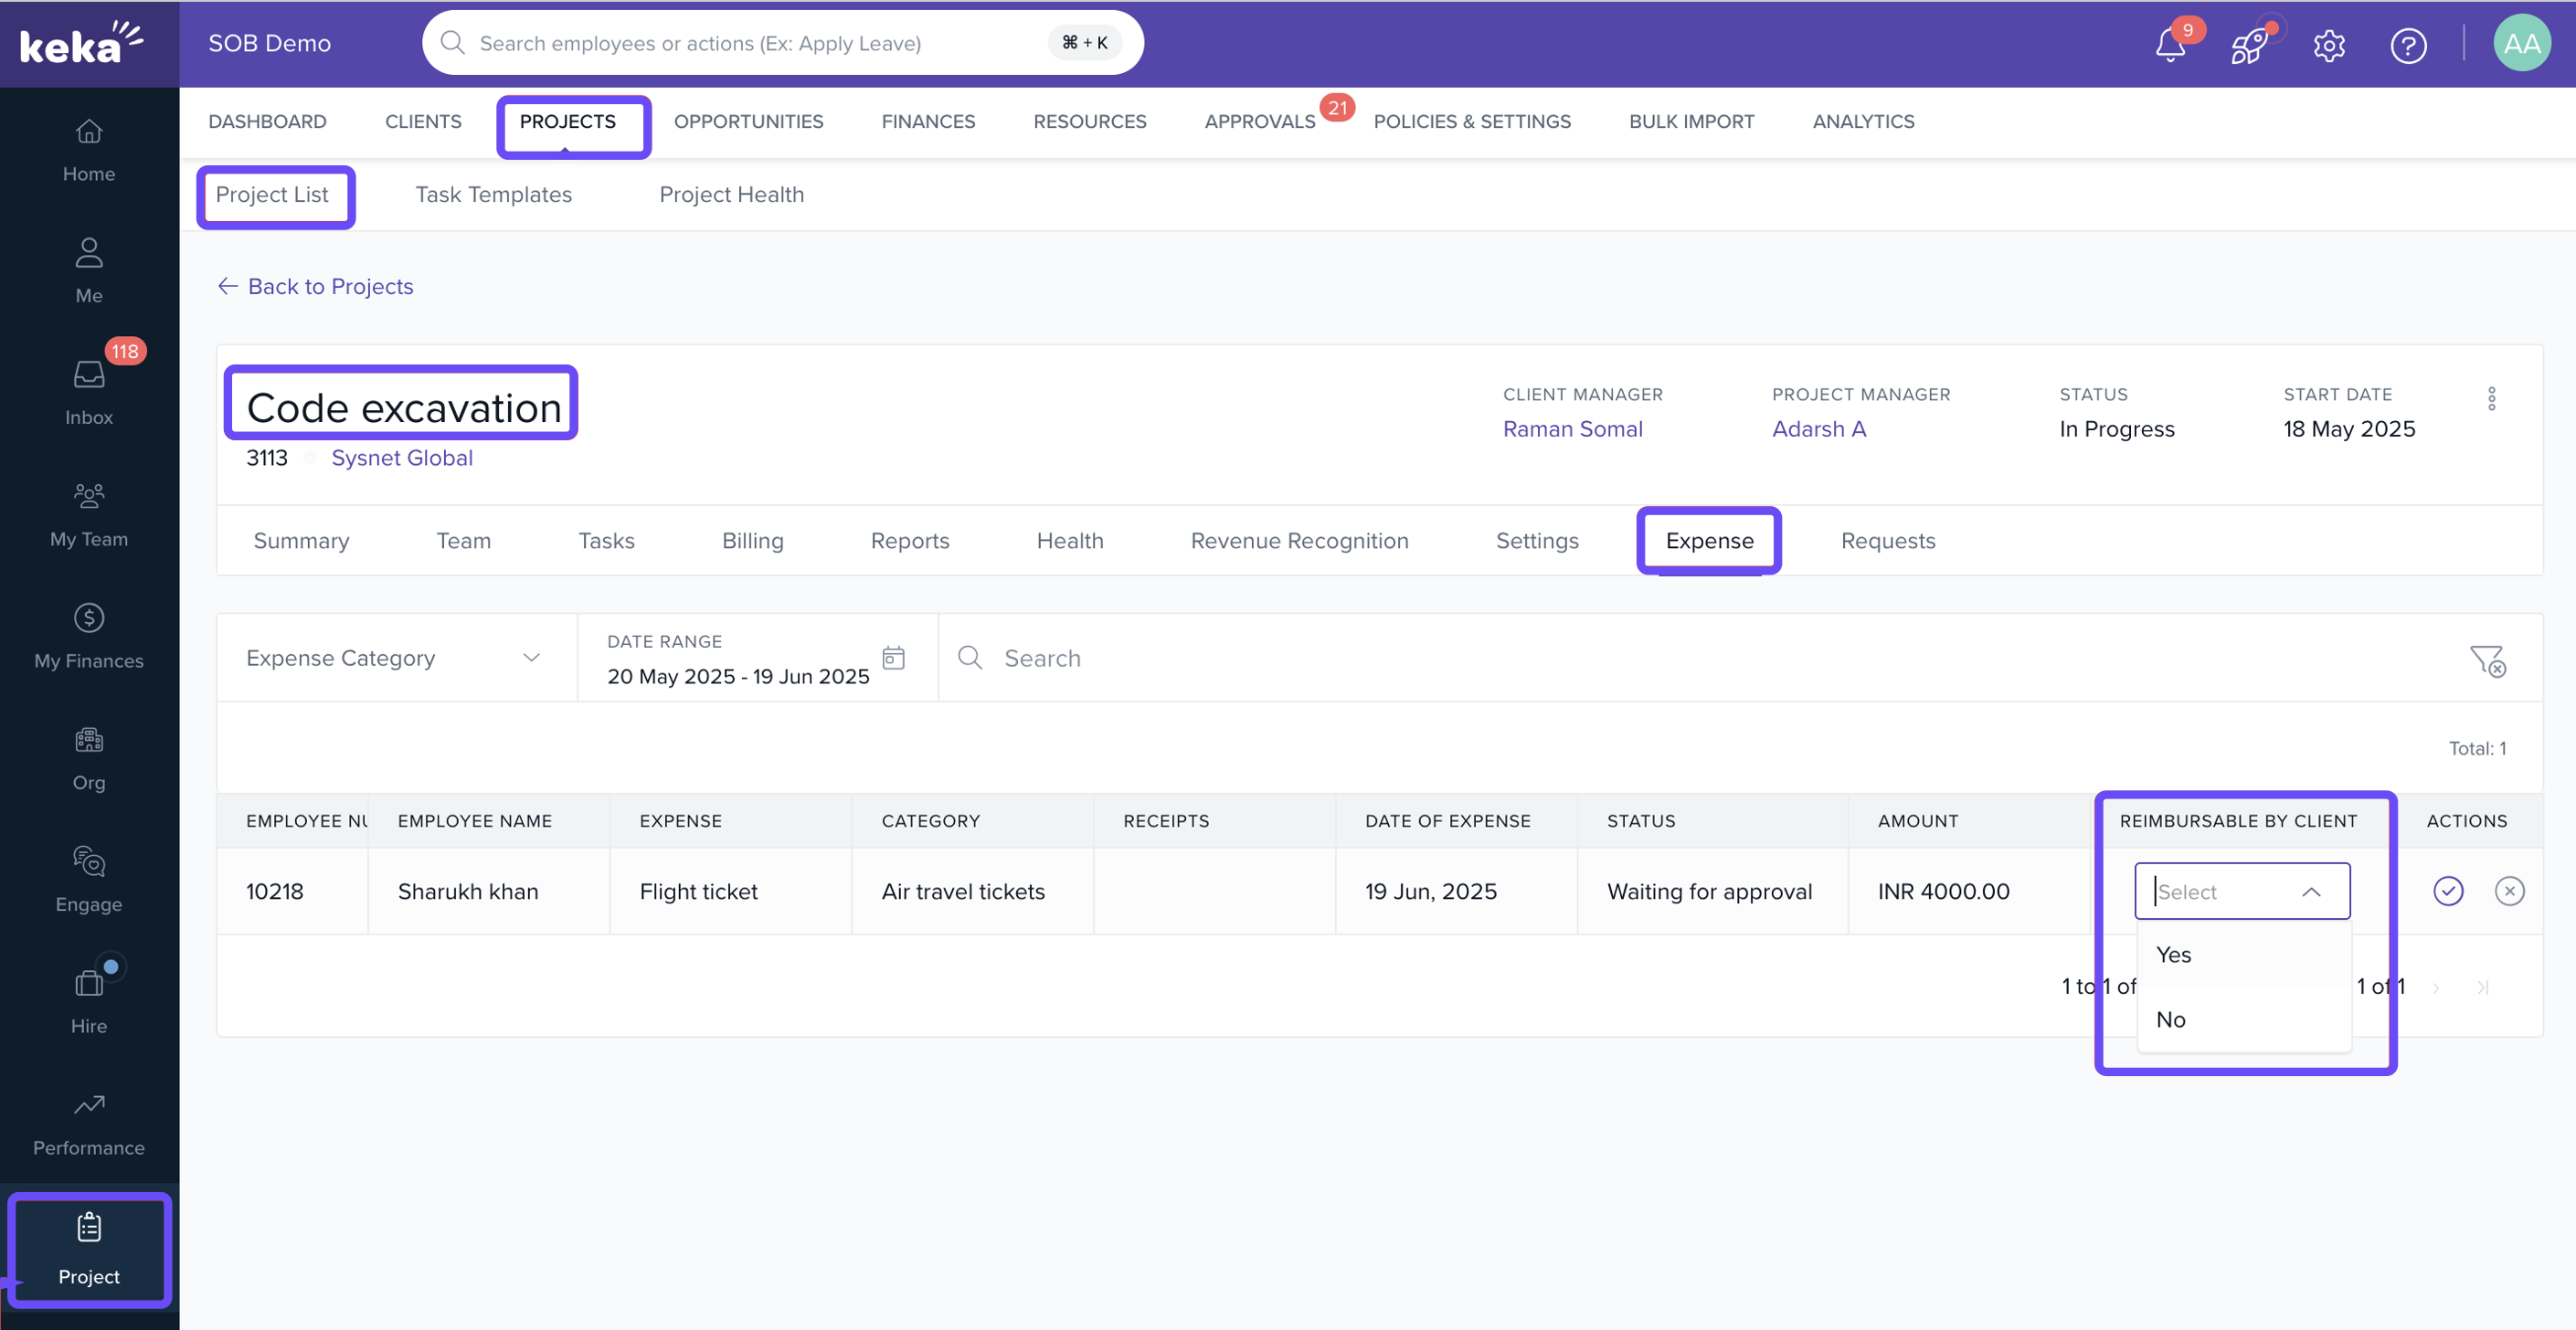Viewport: 2576px width, 1330px height.
Task: Reject the expense with X icon
Action: coord(2508,890)
